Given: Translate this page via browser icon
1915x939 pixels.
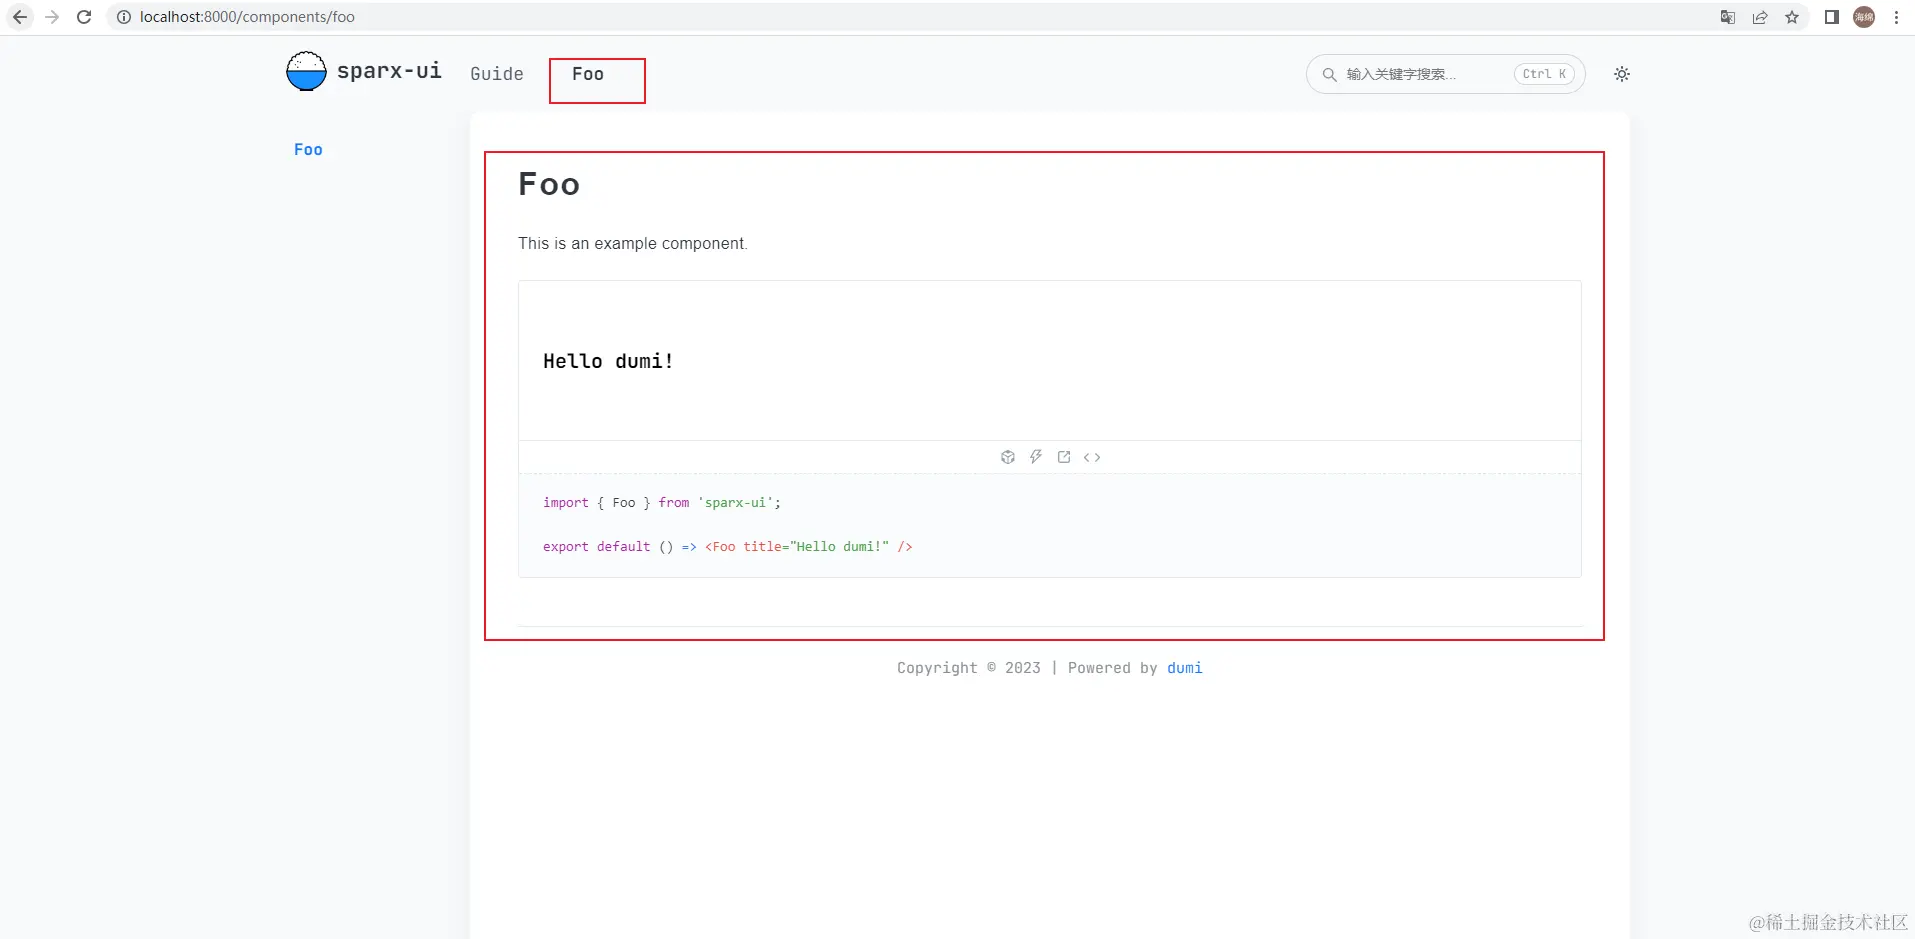Looking at the screenshot, I should pyautogui.click(x=1728, y=17).
